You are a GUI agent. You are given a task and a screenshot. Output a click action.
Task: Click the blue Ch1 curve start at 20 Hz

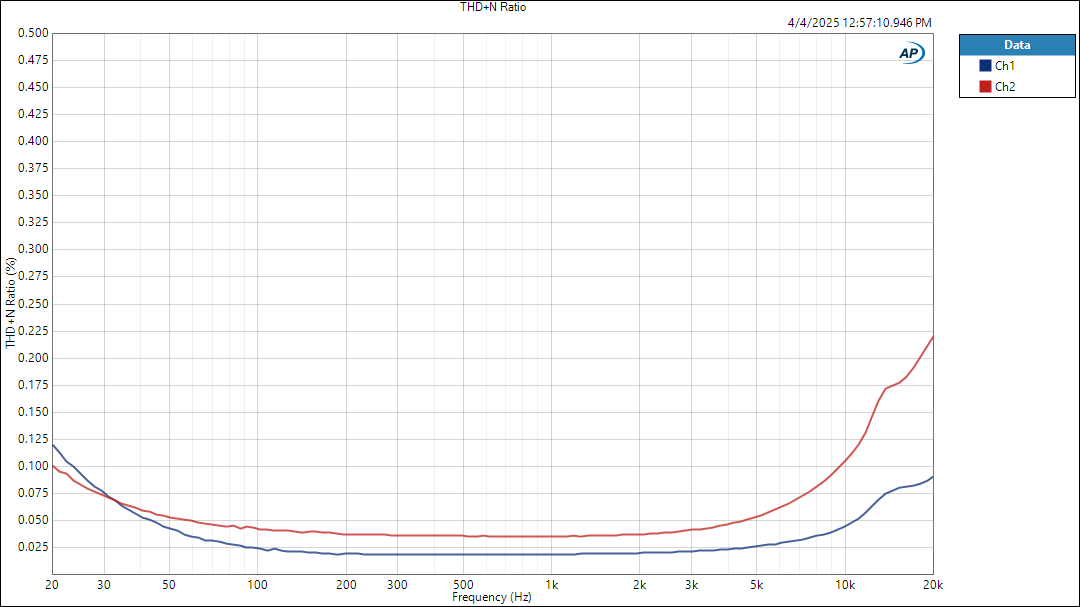pos(53,444)
